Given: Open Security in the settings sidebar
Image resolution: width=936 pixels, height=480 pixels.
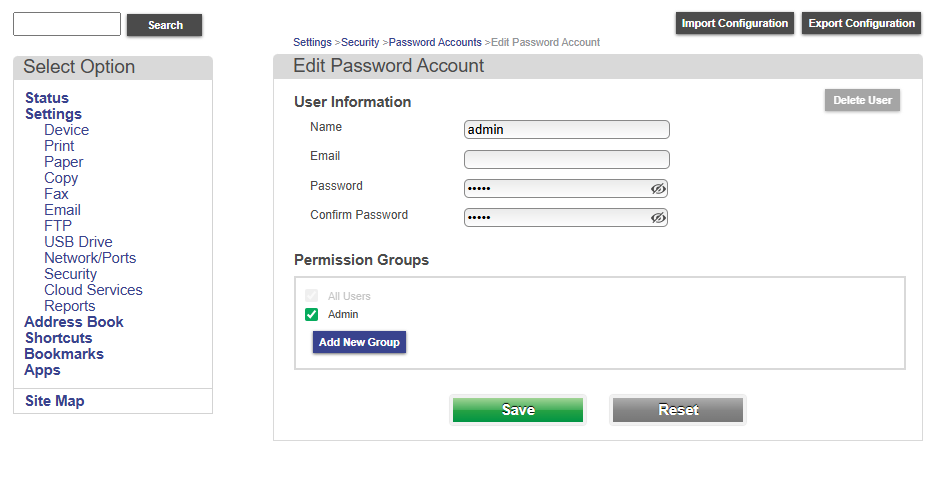Looking at the screenshot, I should click(70, 274).
